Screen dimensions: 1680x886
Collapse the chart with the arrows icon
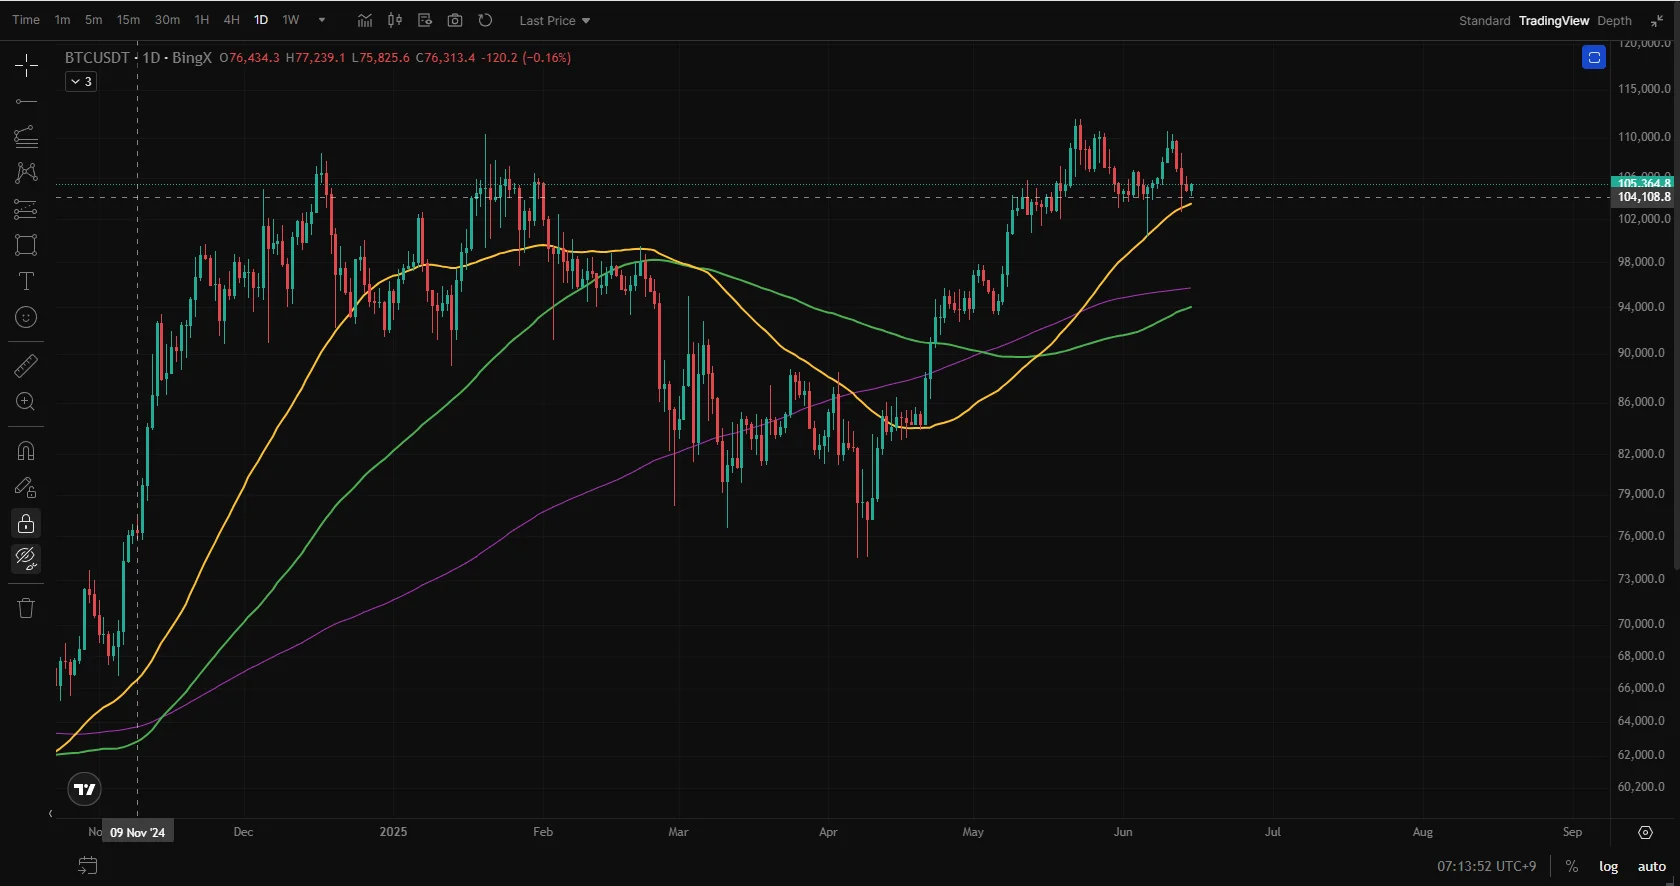(x=1657, y=20)
